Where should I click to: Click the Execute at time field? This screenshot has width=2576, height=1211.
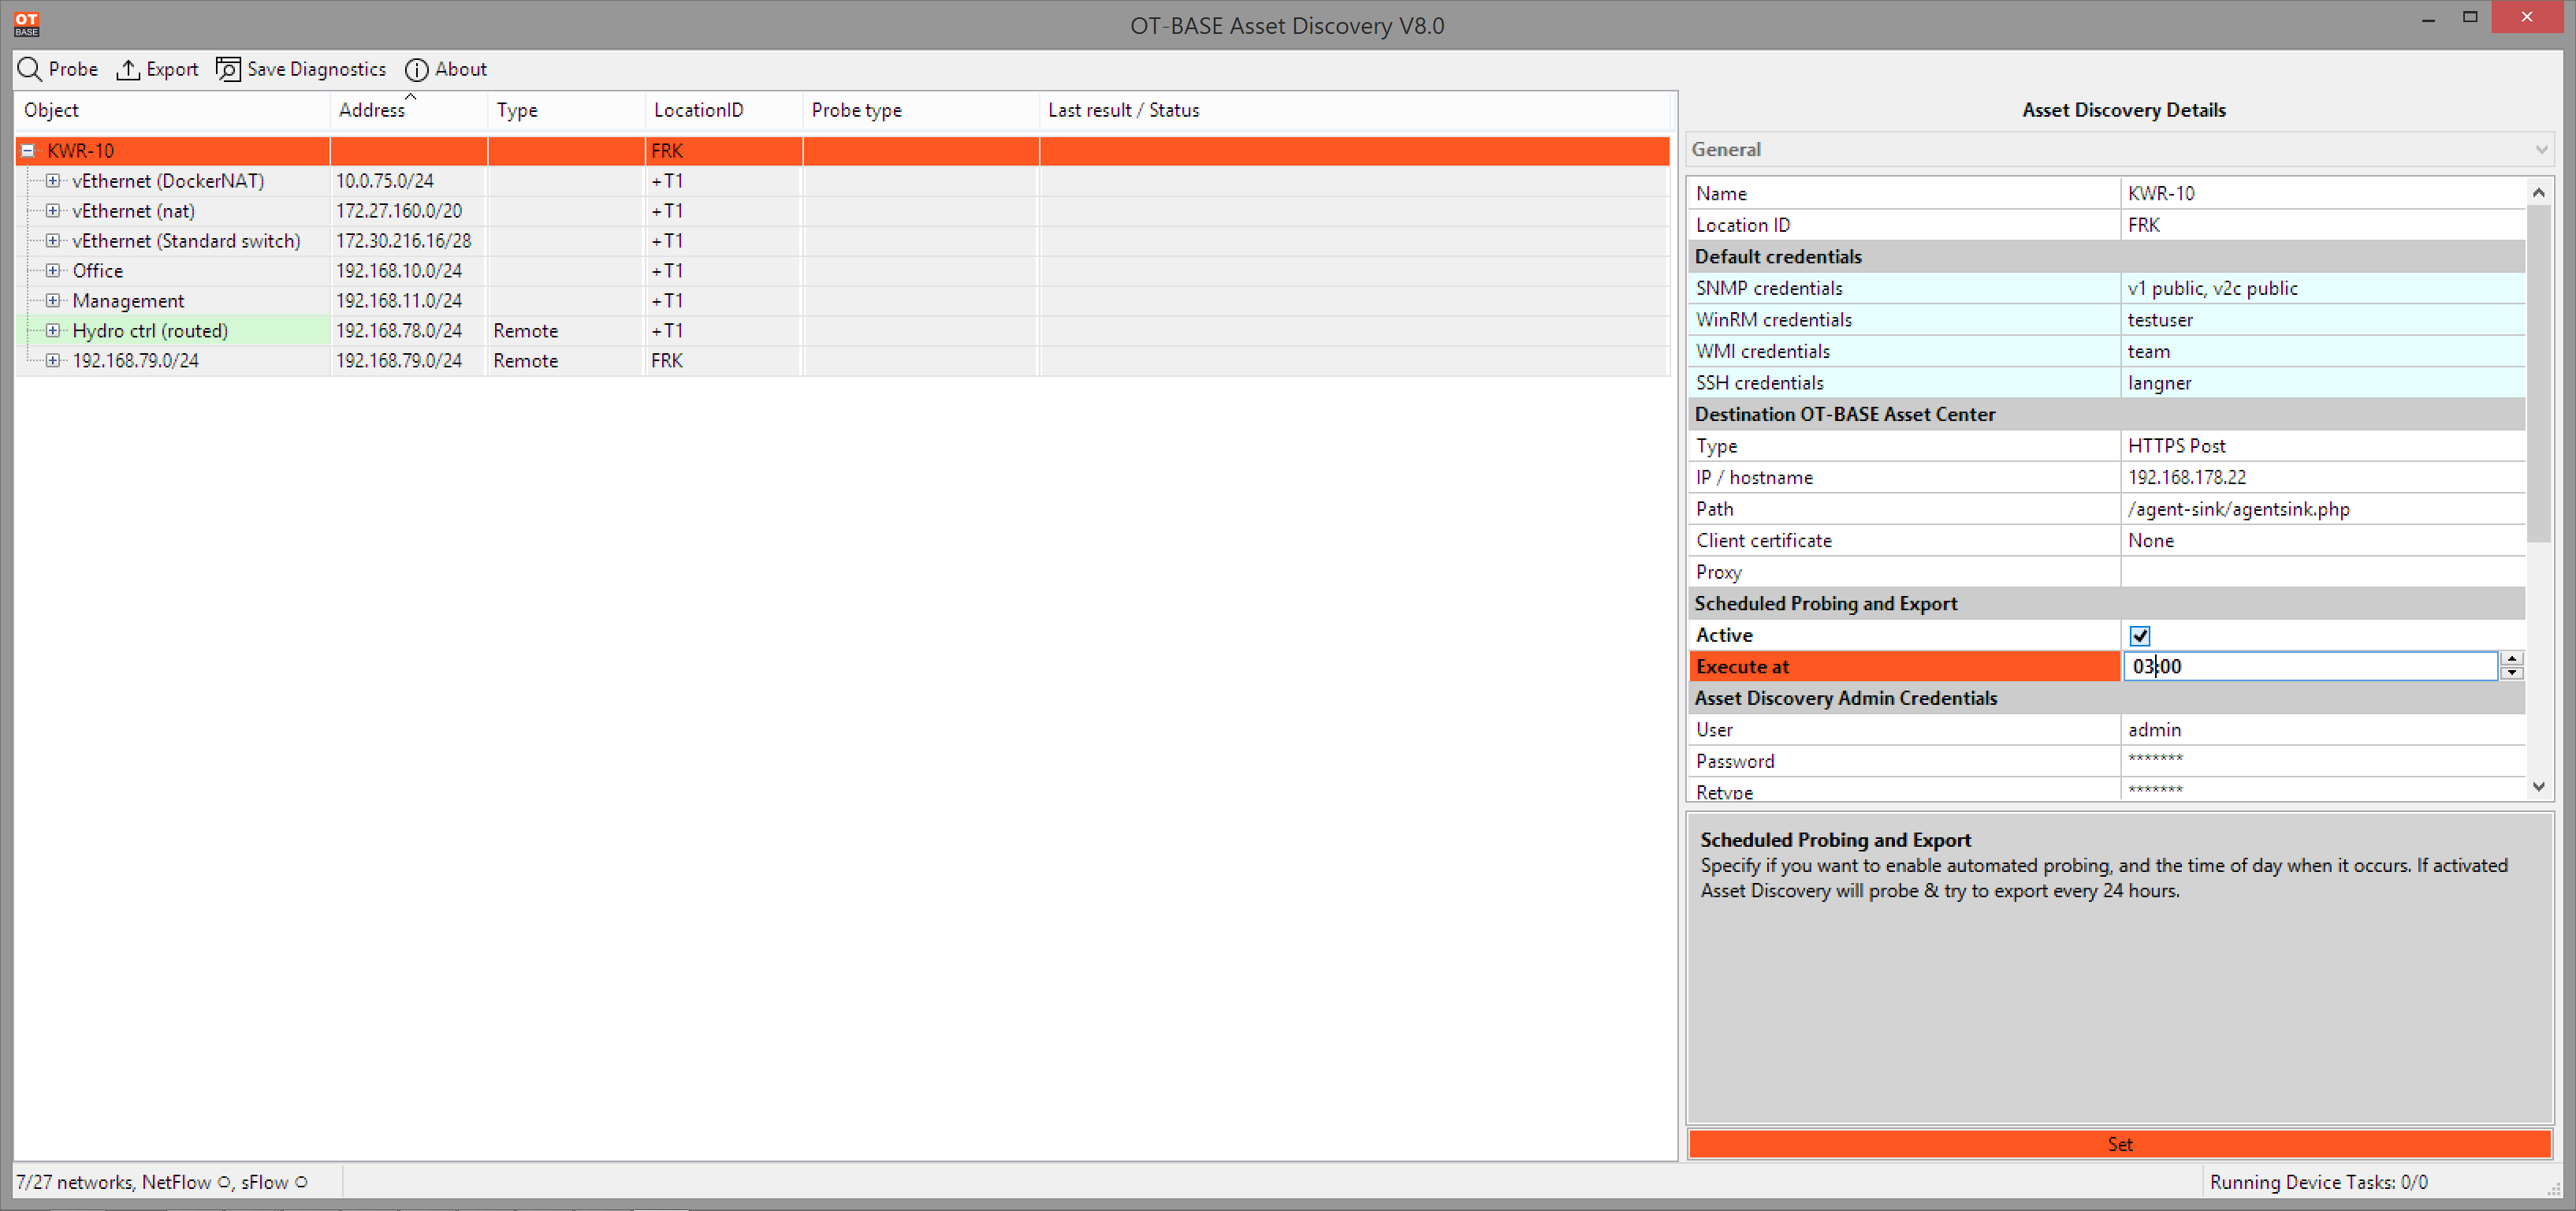click(x=2310, y=666)
